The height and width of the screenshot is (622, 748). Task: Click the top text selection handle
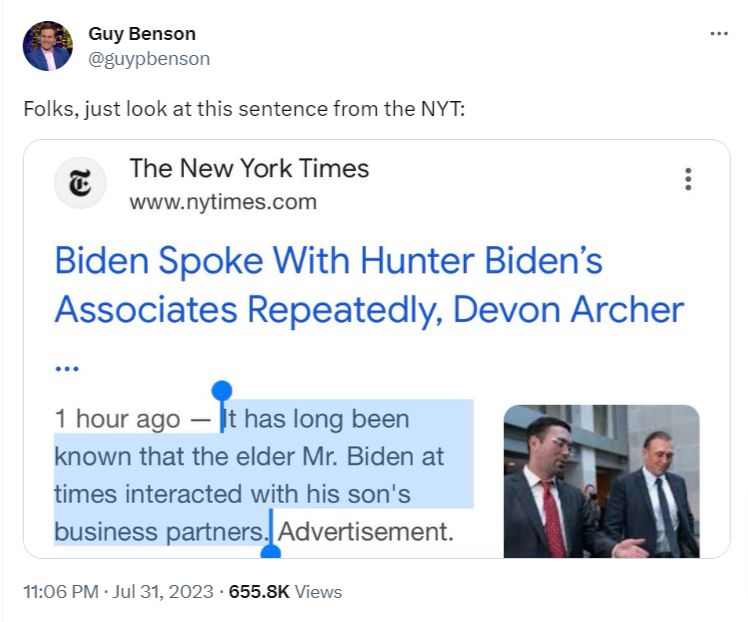coord(222,392)
